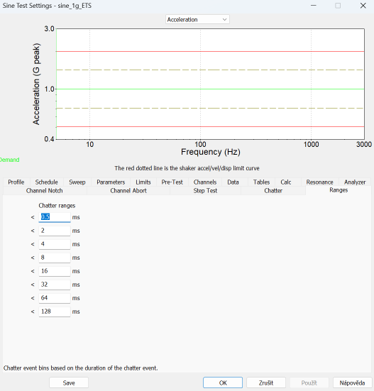
Task: Open the Chatter tab
Action: (273, 191)
